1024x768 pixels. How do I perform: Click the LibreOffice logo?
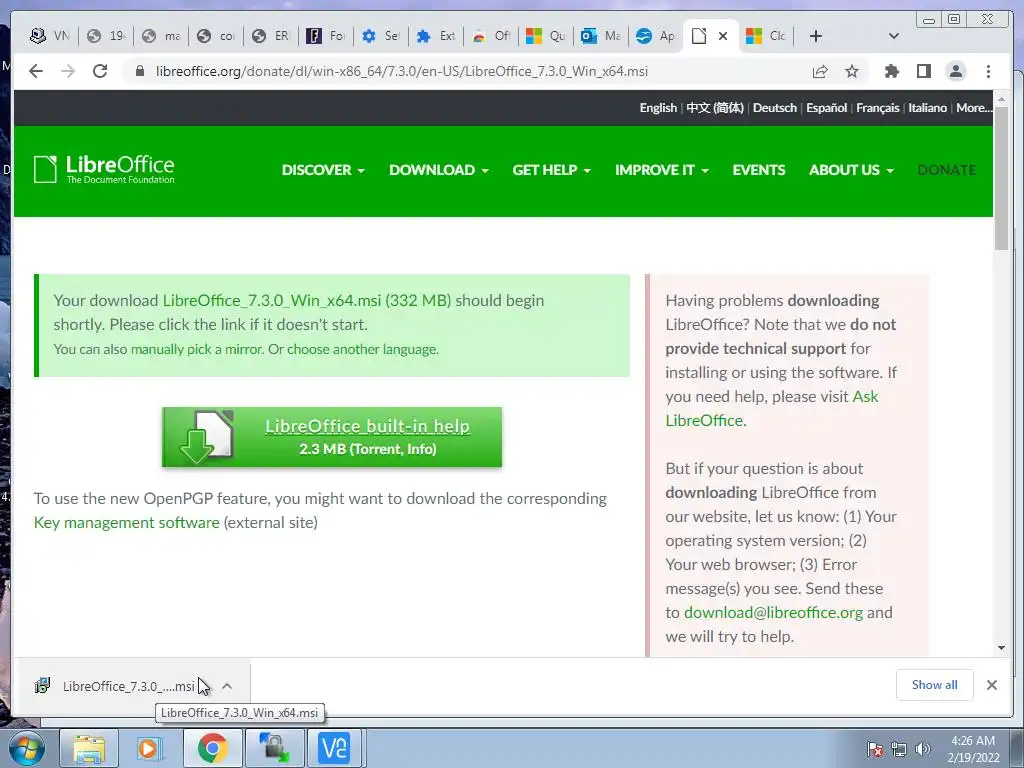pyautogui.click(x=104, y=170)
